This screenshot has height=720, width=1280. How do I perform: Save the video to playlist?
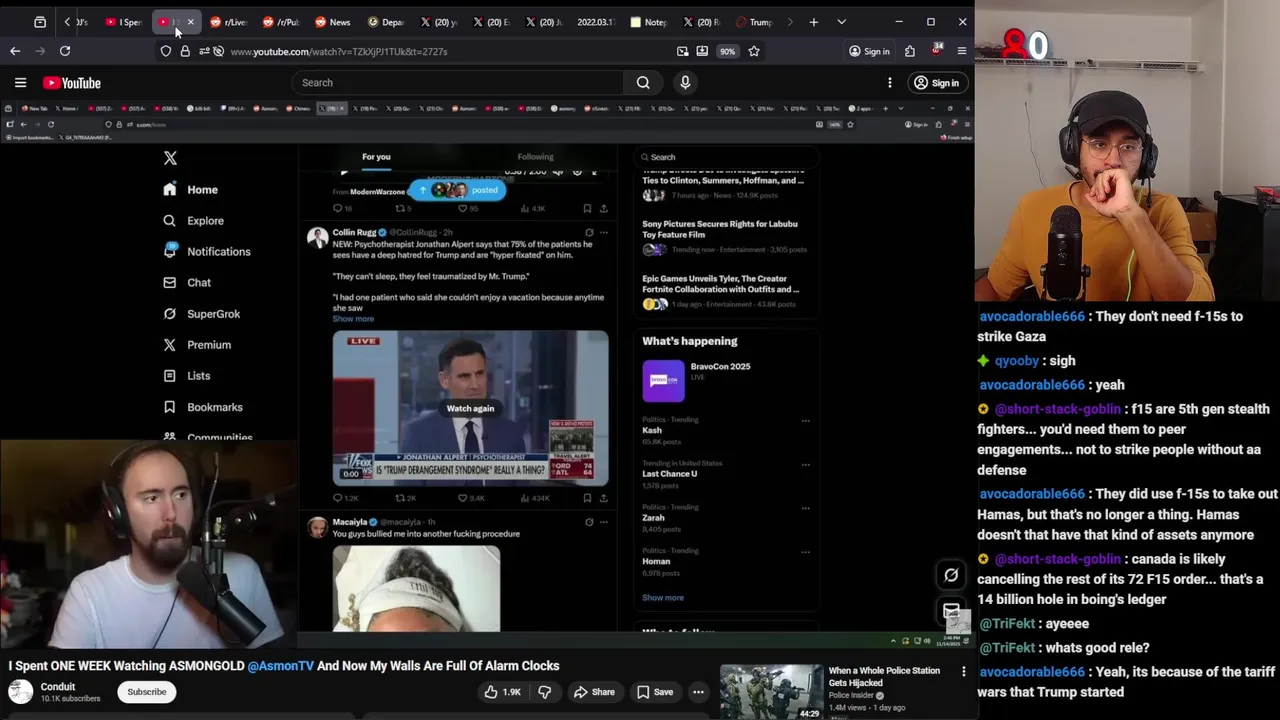pos(654,692)
